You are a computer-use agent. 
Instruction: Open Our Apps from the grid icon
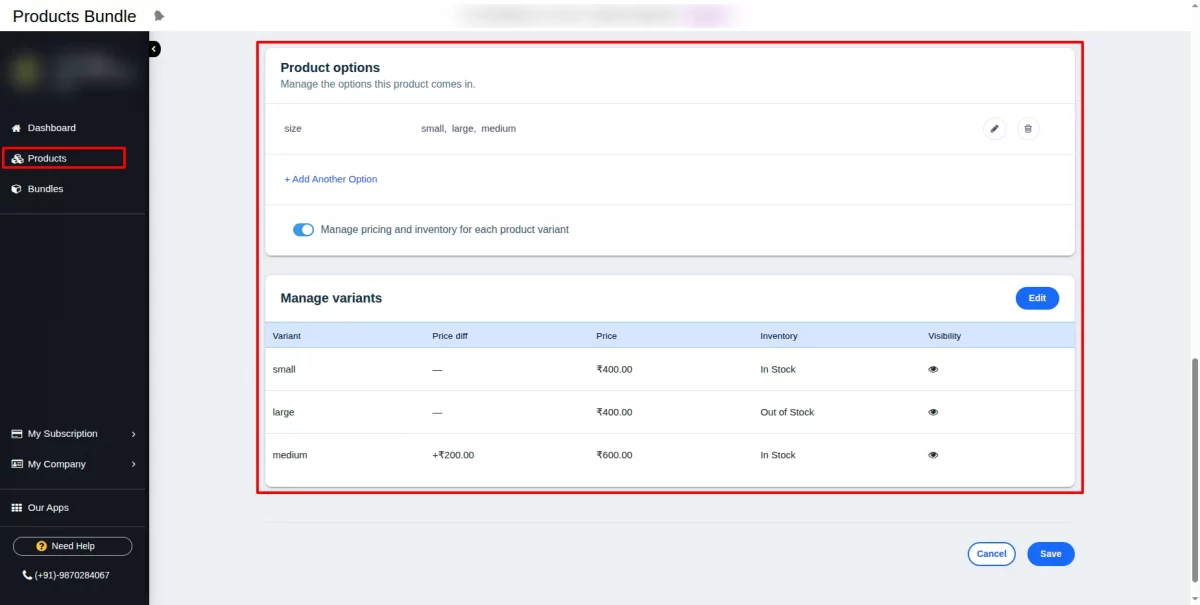(15, 507)
